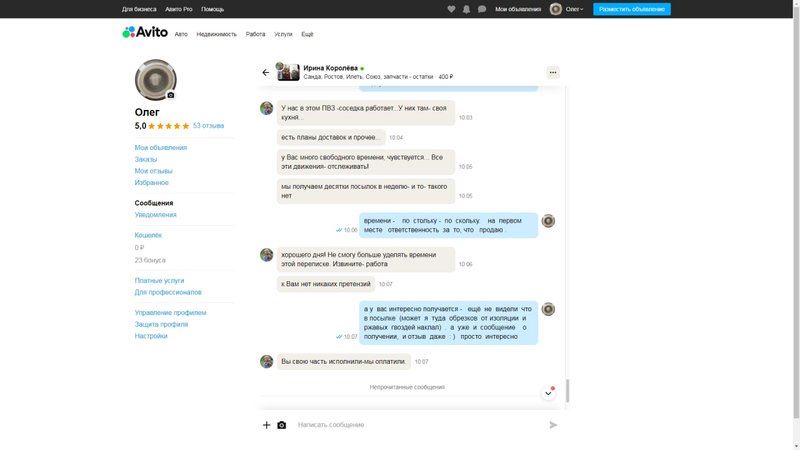Click camera icon on Олег profile avatar

171,95
